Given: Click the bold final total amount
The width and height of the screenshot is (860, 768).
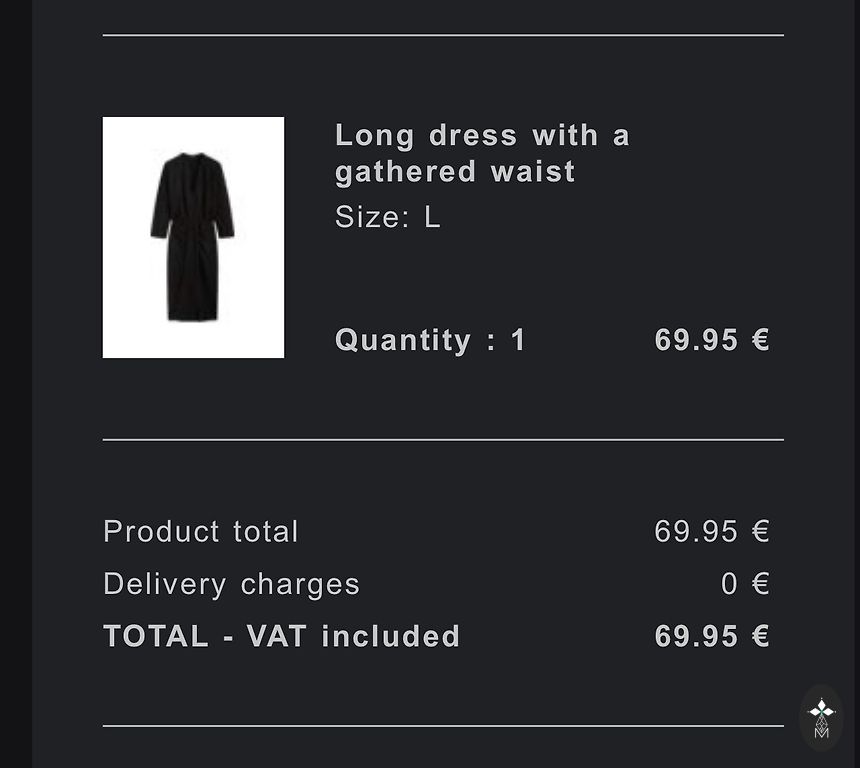Looking at the screenshot, I should click(x=711, y=636).
